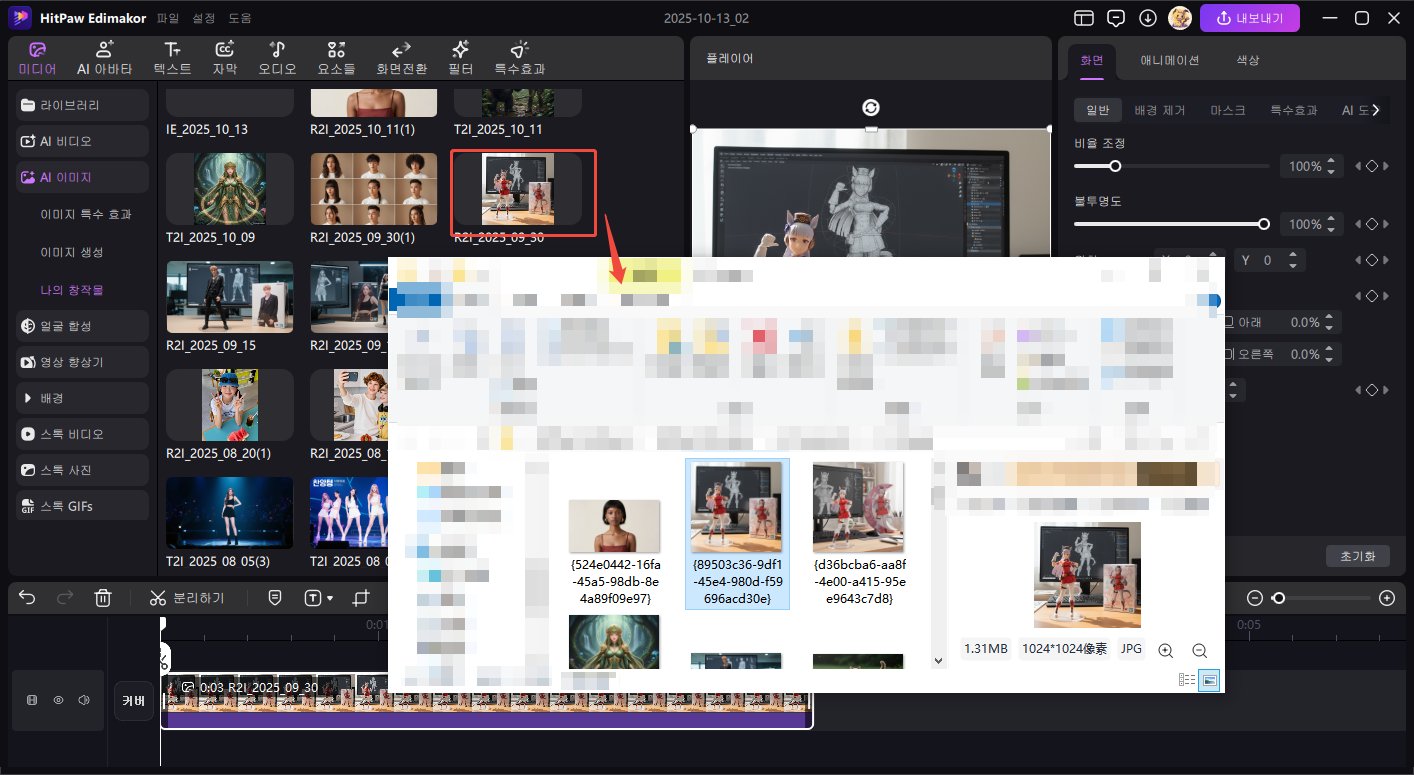Open the AI 아바타 tool
This screenshot has height=775, width=1414.
[x=104, y=58]
